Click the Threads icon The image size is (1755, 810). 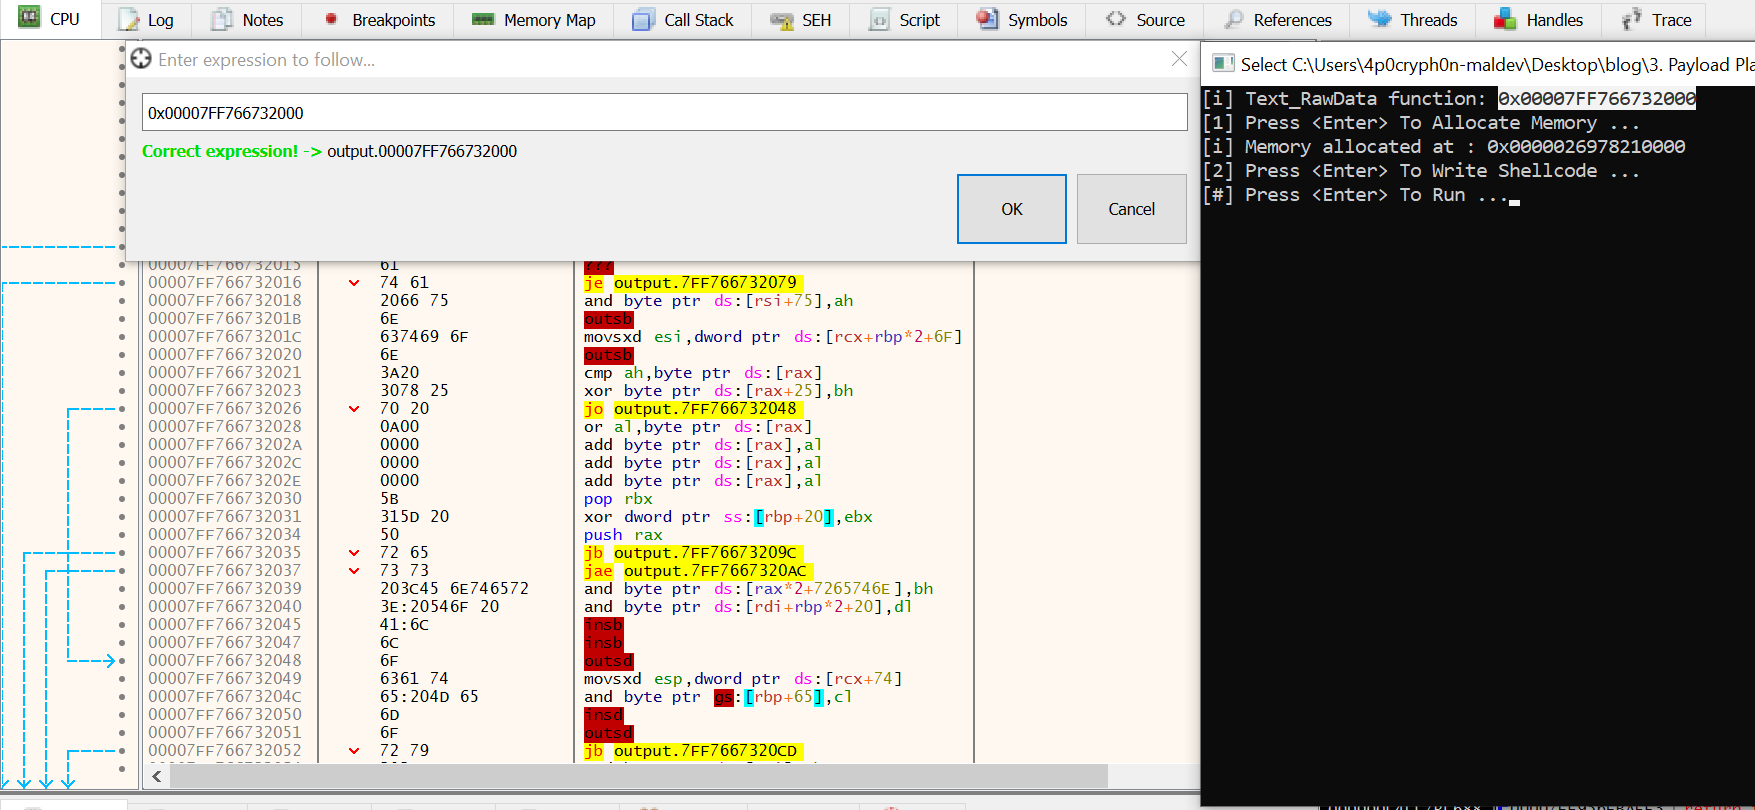tap(1380, 18)
